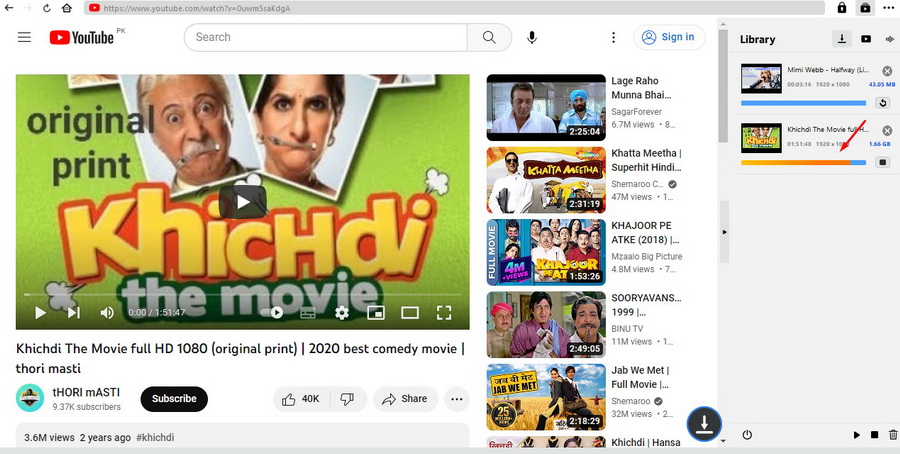The image size is (900, 454).
Task: Open the tHORI mASTI channel avatar
Action: pyautogui.click(x=30, y=398)
